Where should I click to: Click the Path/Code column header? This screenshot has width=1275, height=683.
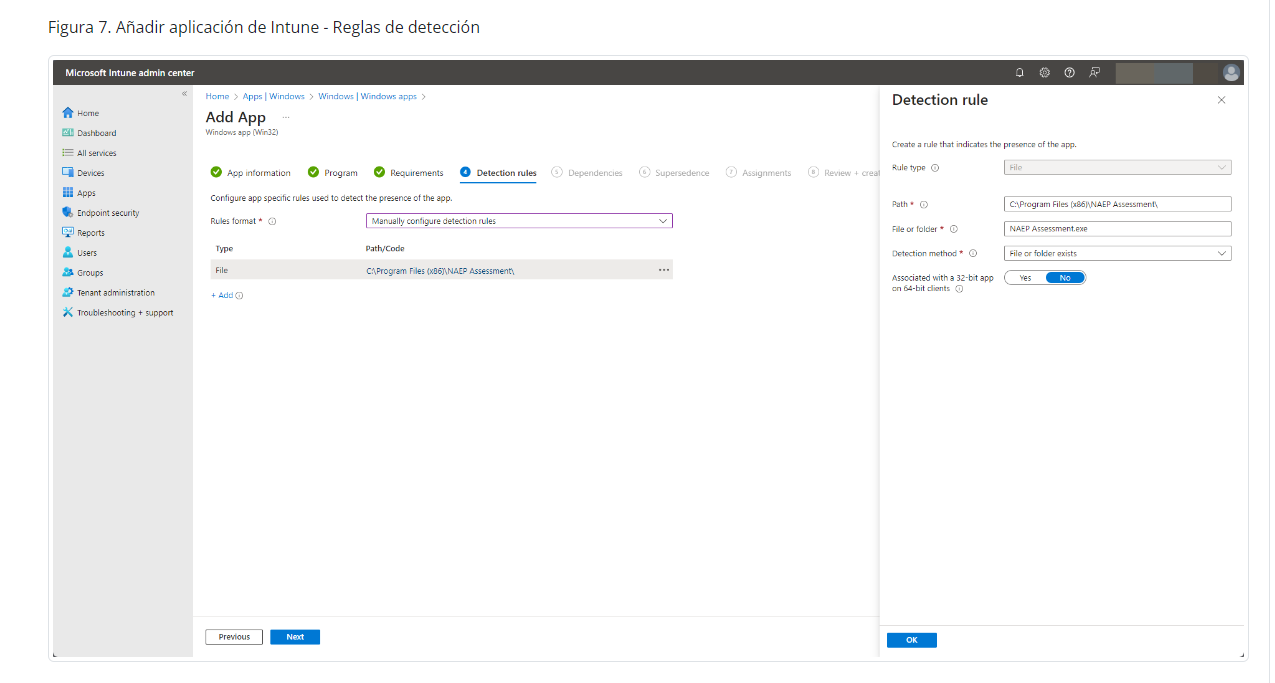[385, 248]
